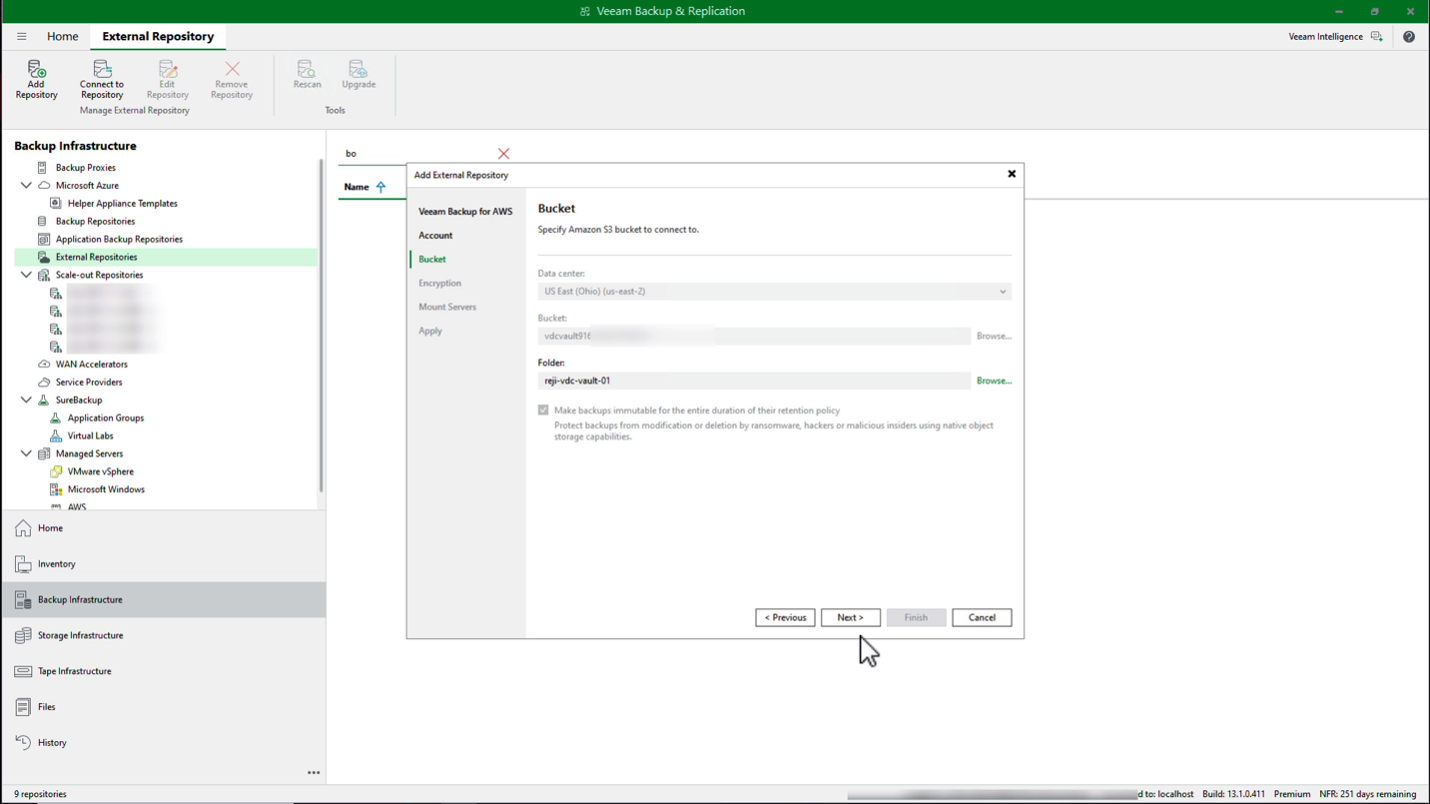This screenshot has height=804, width=1430.
Task: Click the Connect to Repository icon
Action: point(102,79)
